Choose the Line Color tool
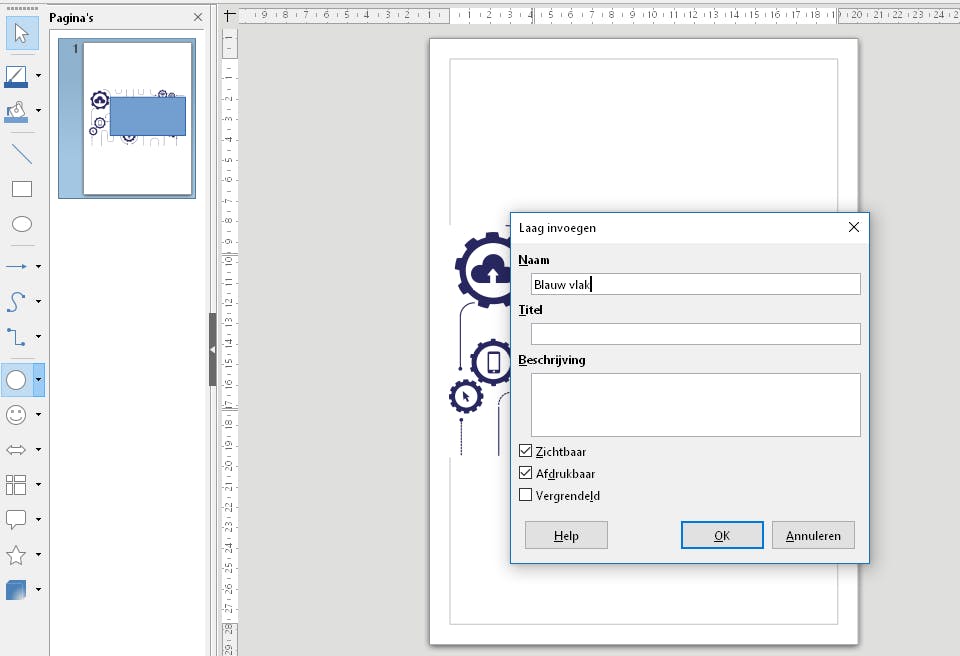 16,76
